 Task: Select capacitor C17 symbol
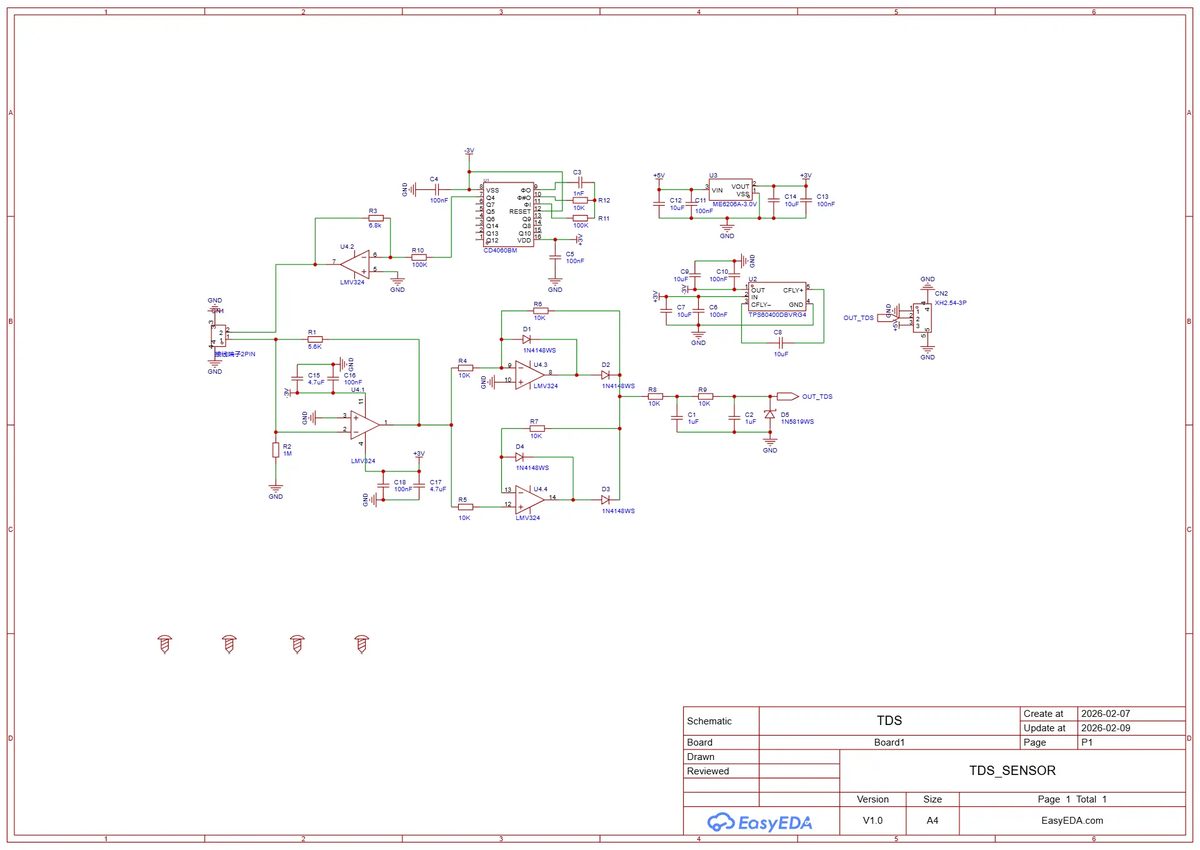coord(418,484)
